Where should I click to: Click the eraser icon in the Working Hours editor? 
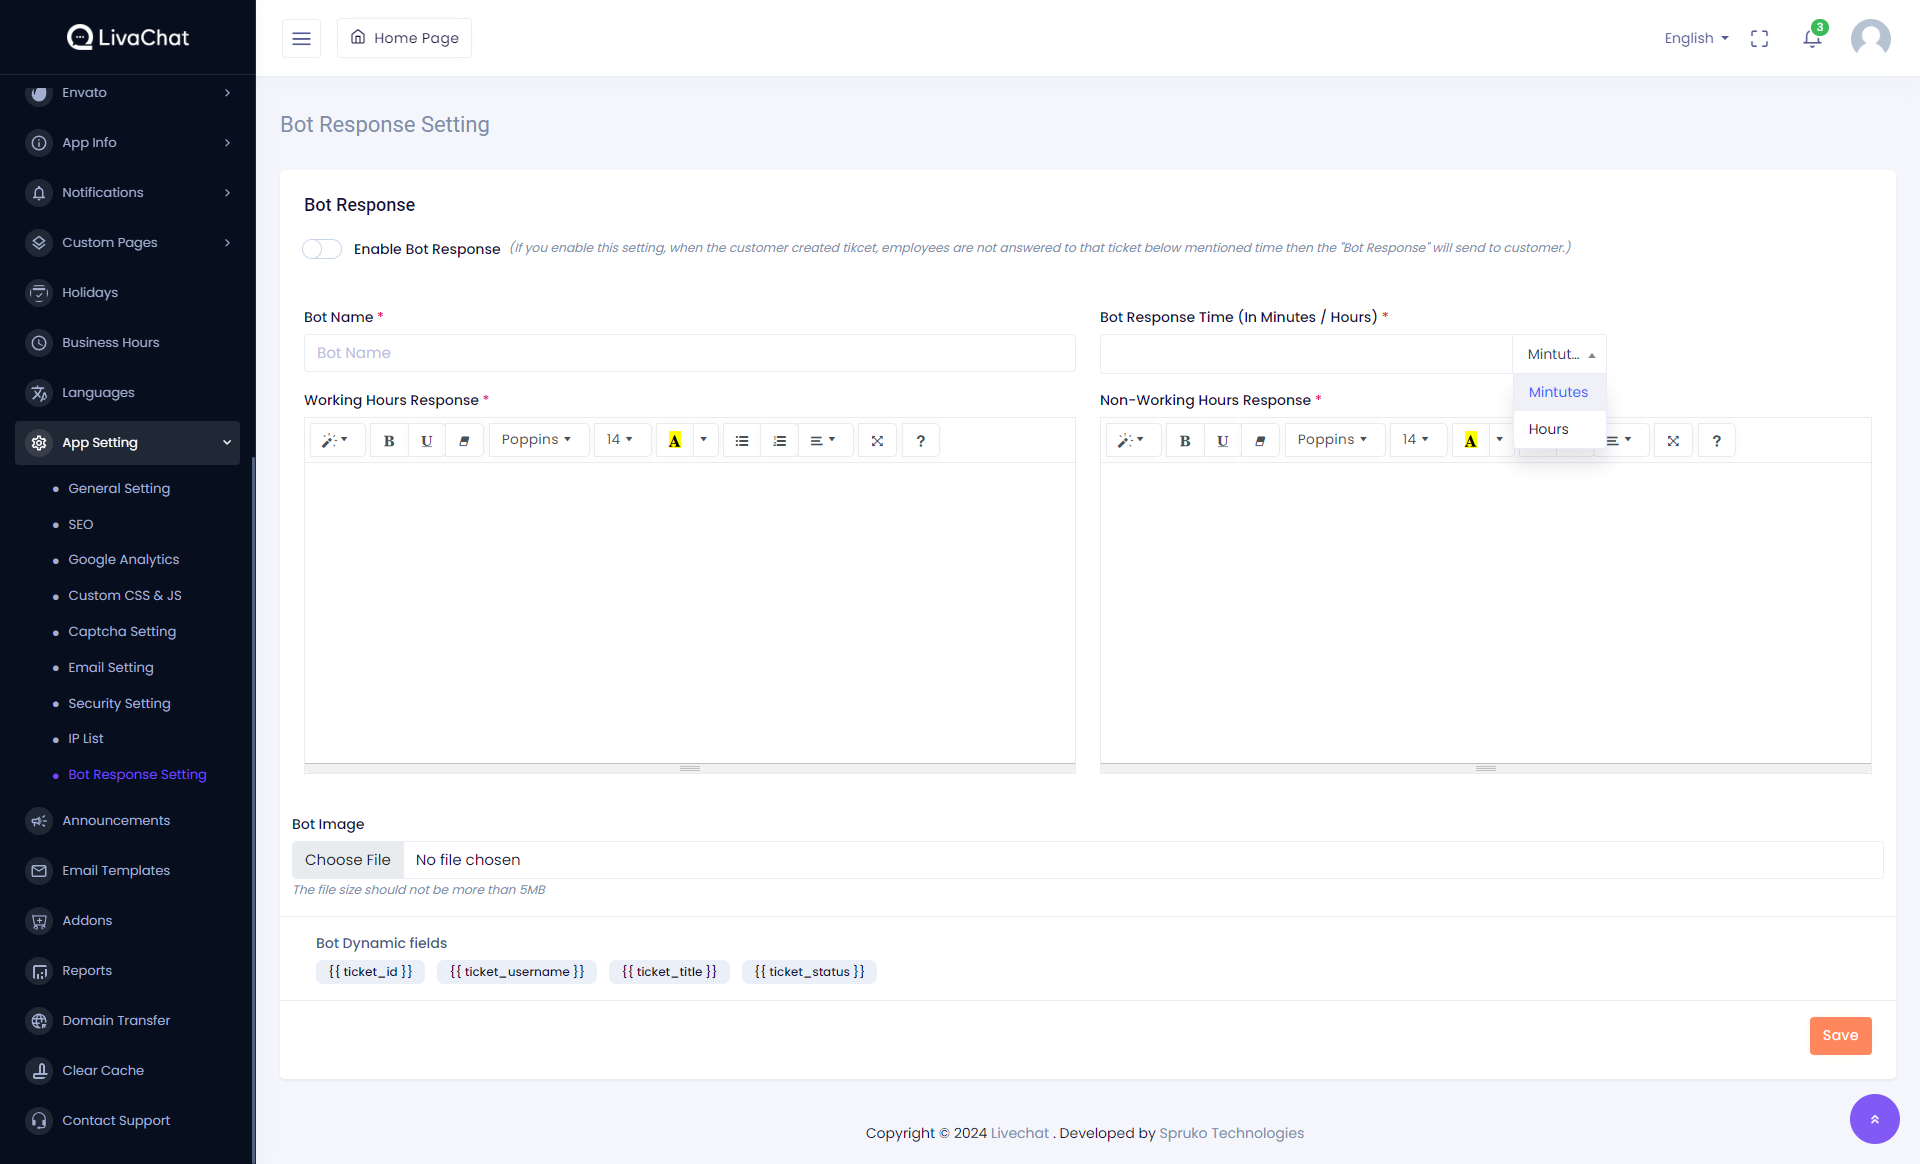pos(464,440)
